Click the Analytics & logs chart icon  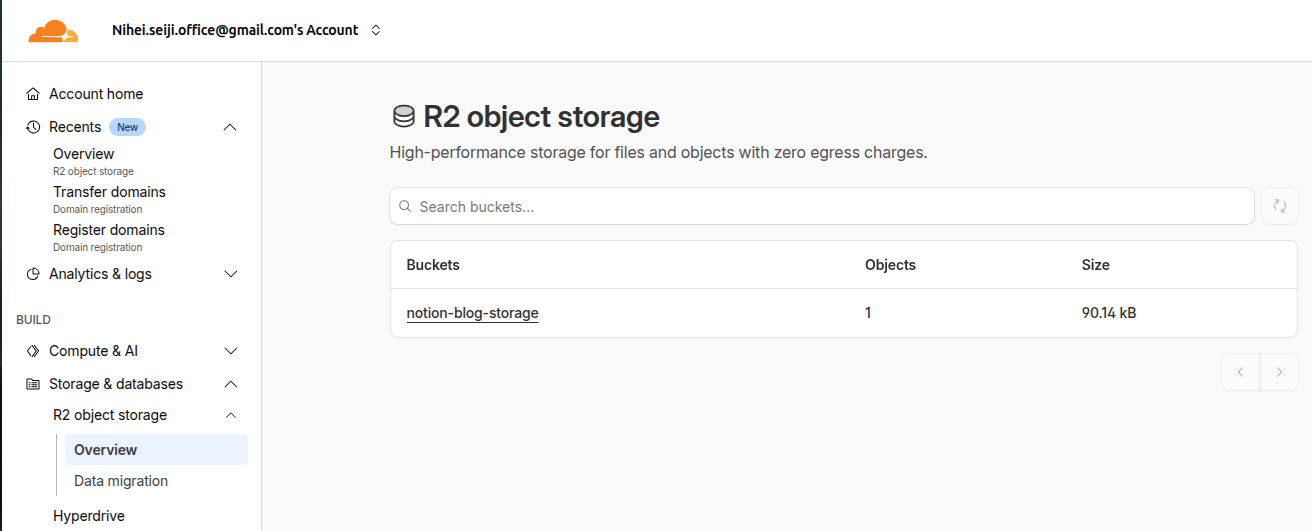click(33, 274)
